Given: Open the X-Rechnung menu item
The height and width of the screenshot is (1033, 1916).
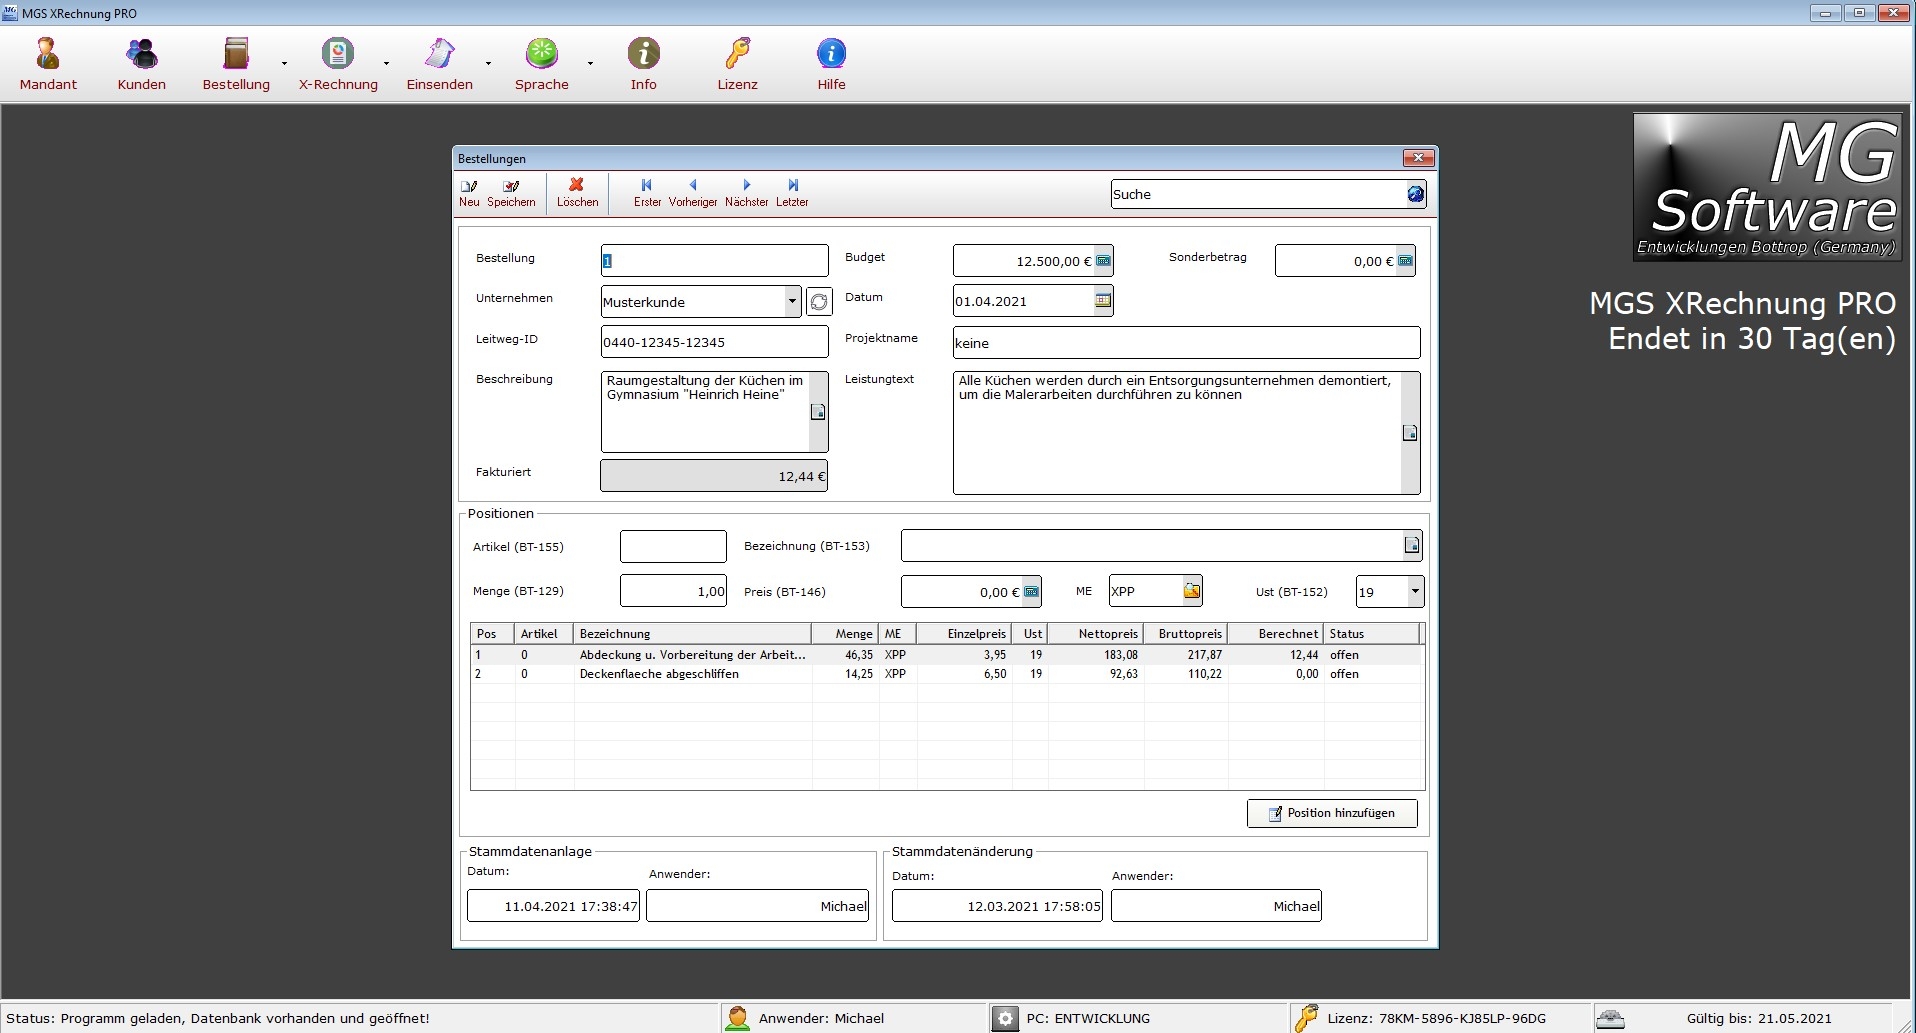Looking at the screenshot, I should [338, 63].
